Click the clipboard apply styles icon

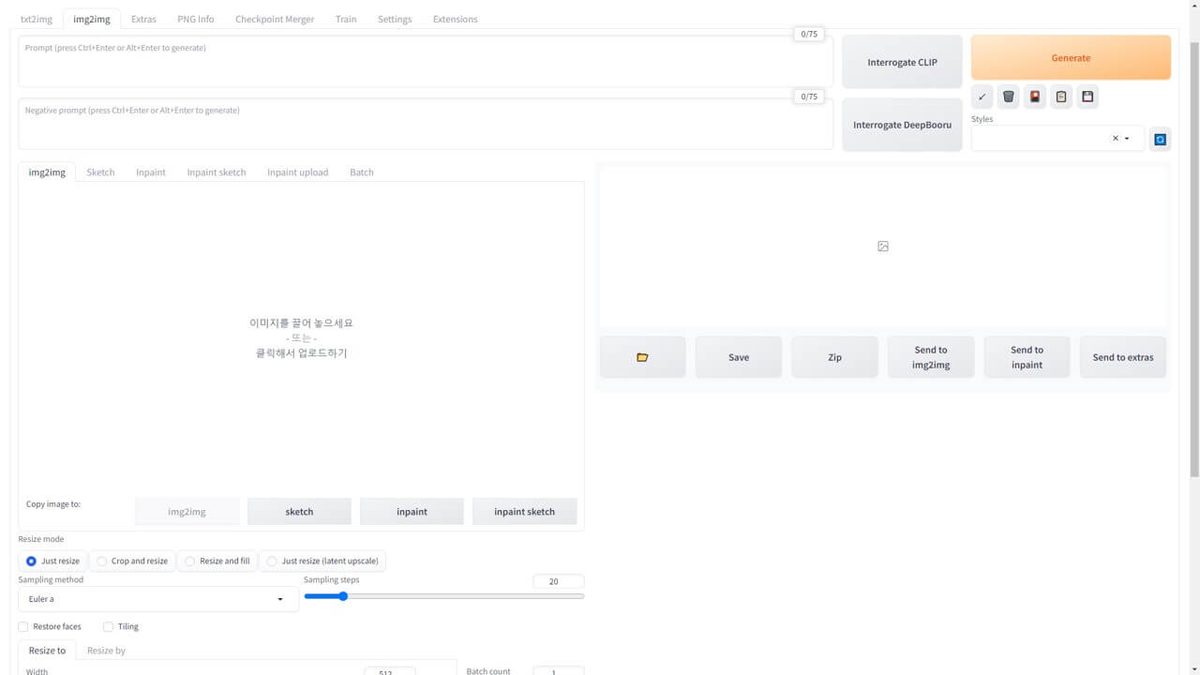1061,97
